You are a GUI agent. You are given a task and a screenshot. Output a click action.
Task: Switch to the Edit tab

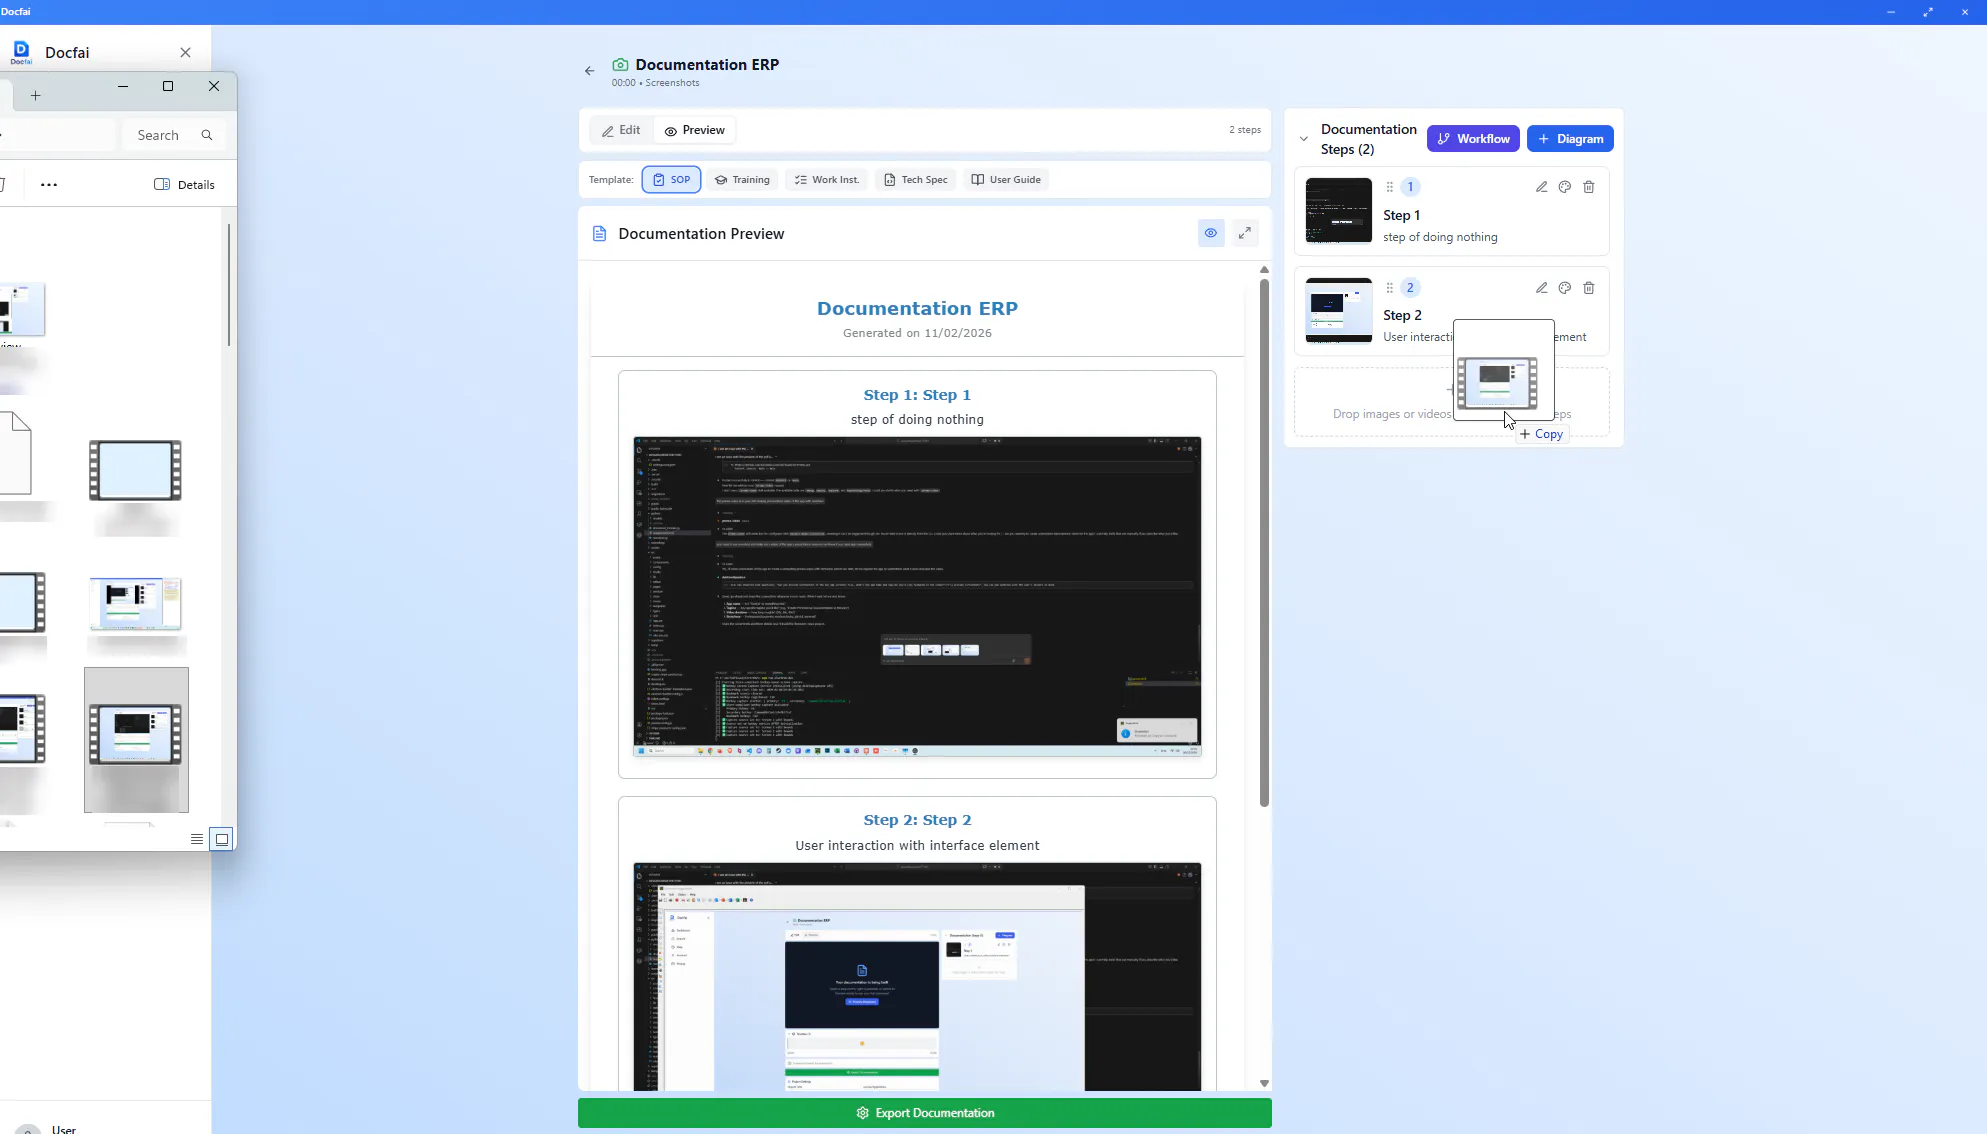621,130
